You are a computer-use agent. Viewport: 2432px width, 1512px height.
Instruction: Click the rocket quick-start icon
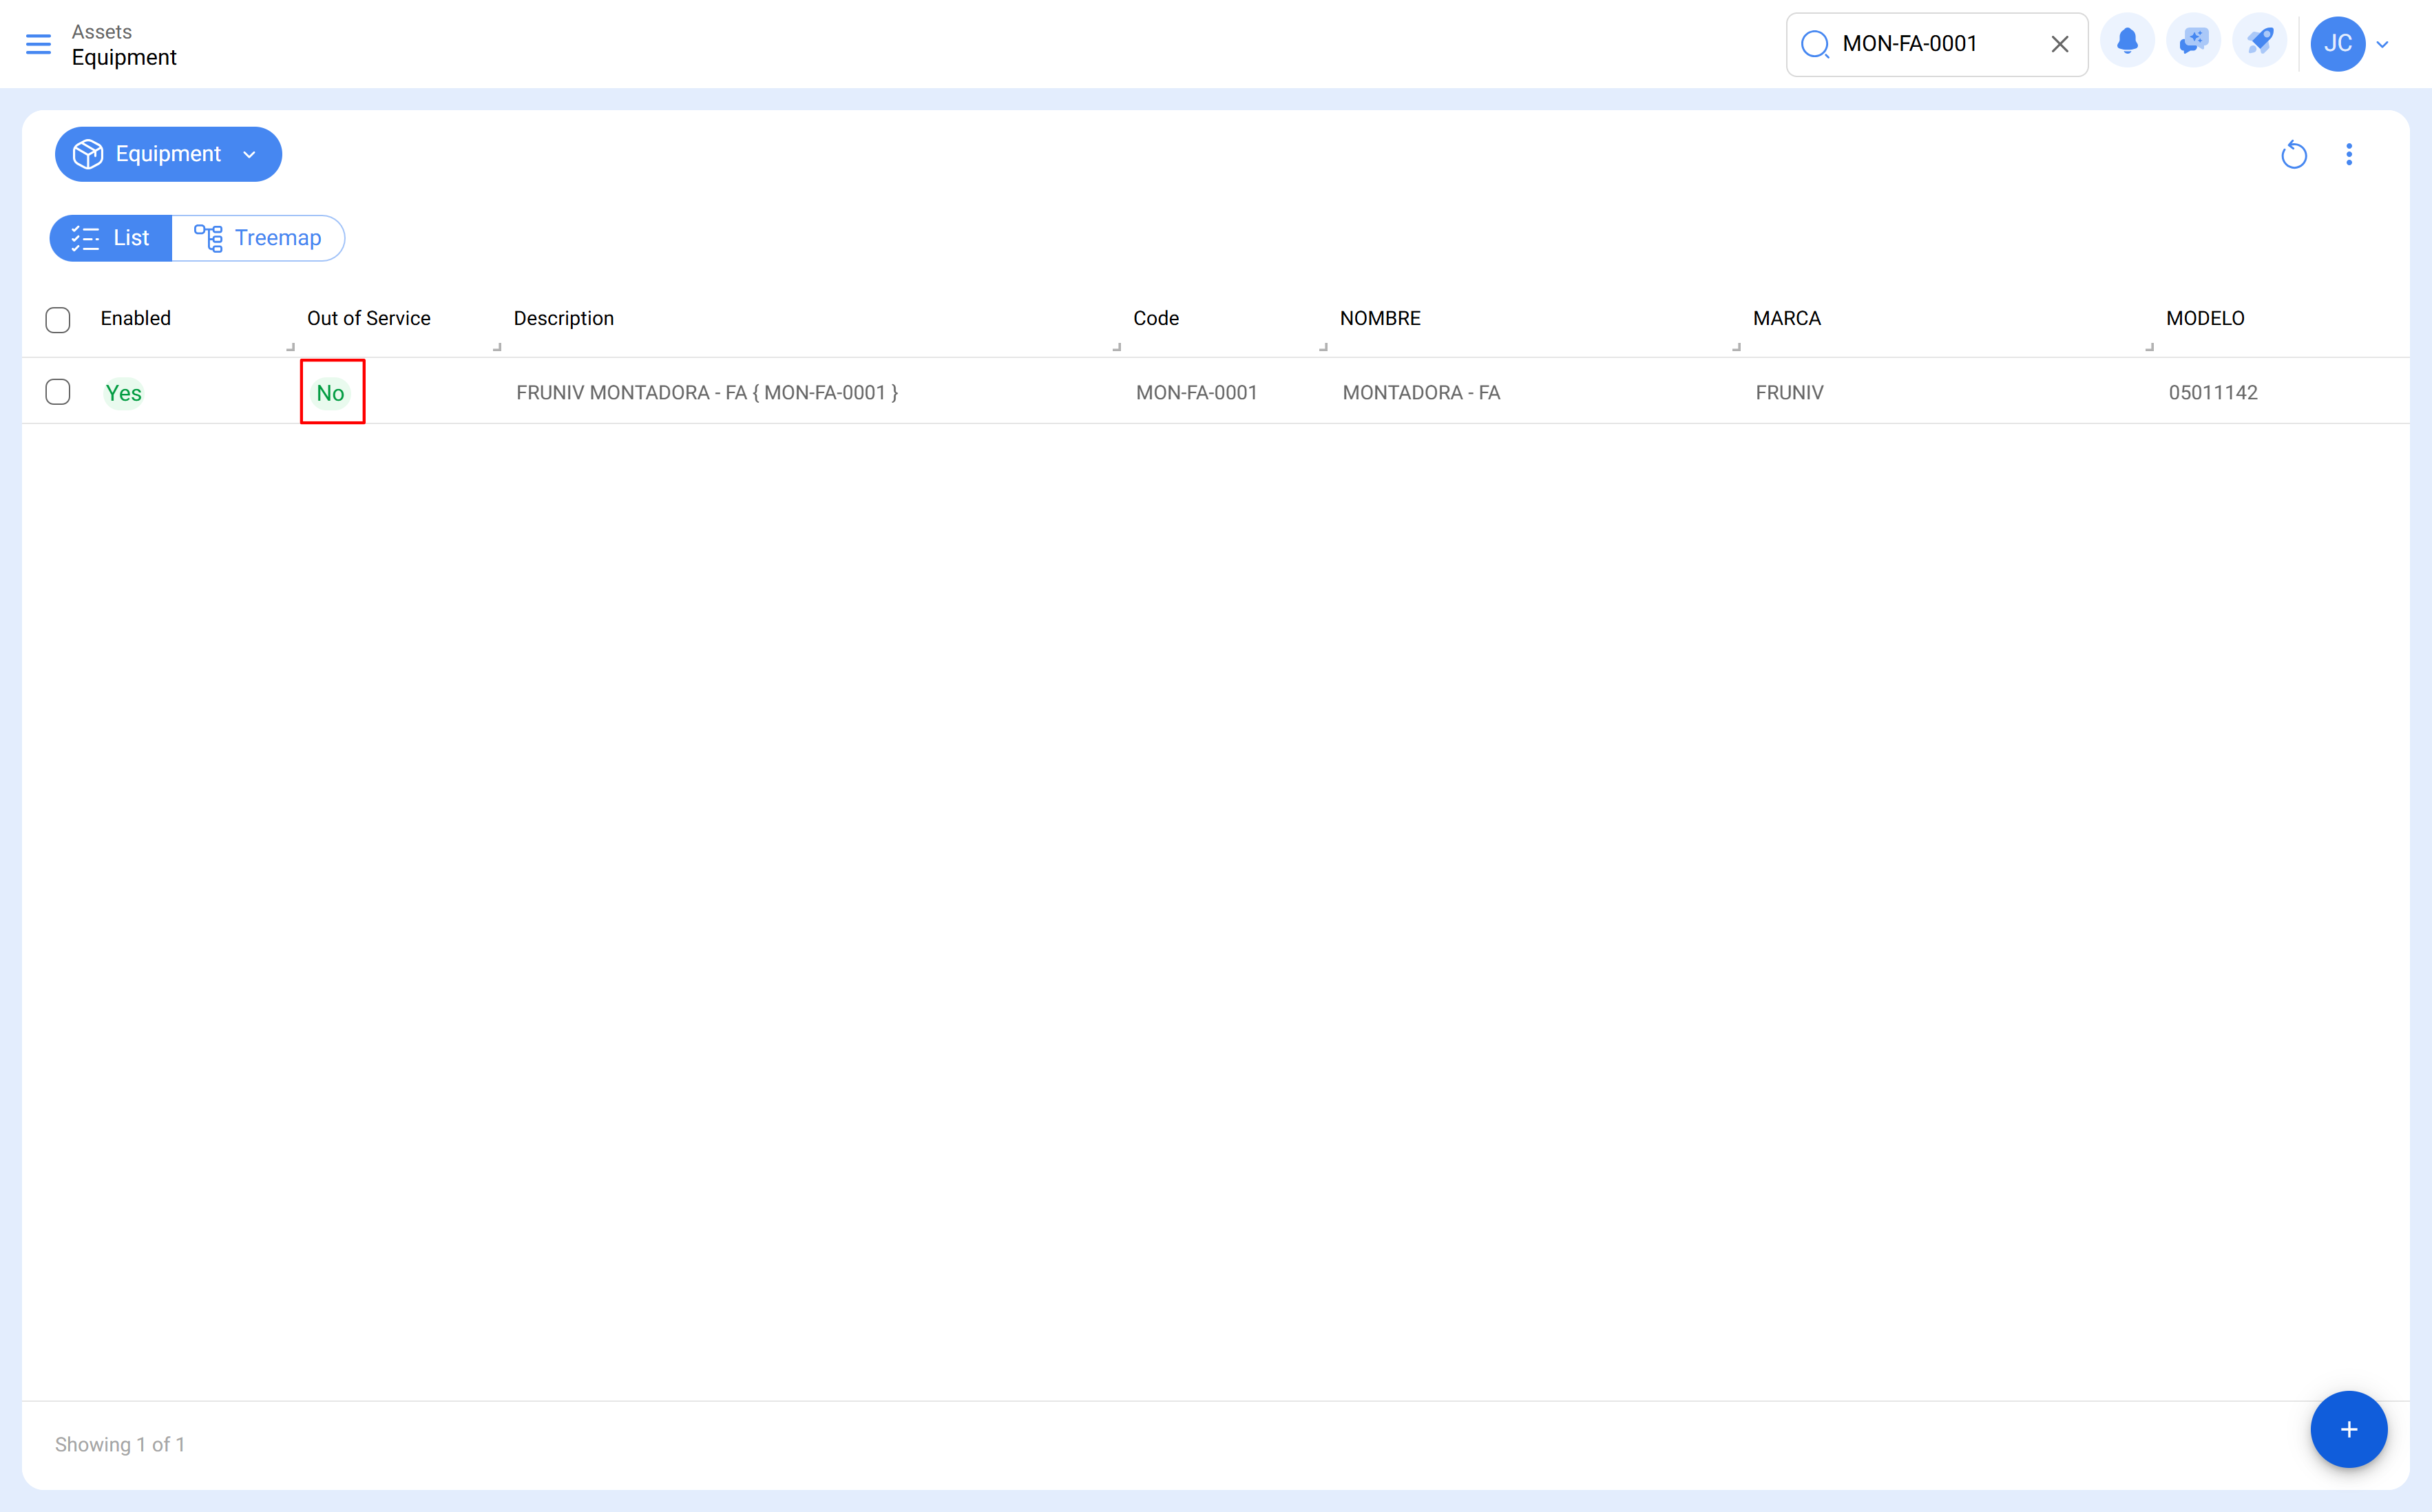click(2260, 41)
